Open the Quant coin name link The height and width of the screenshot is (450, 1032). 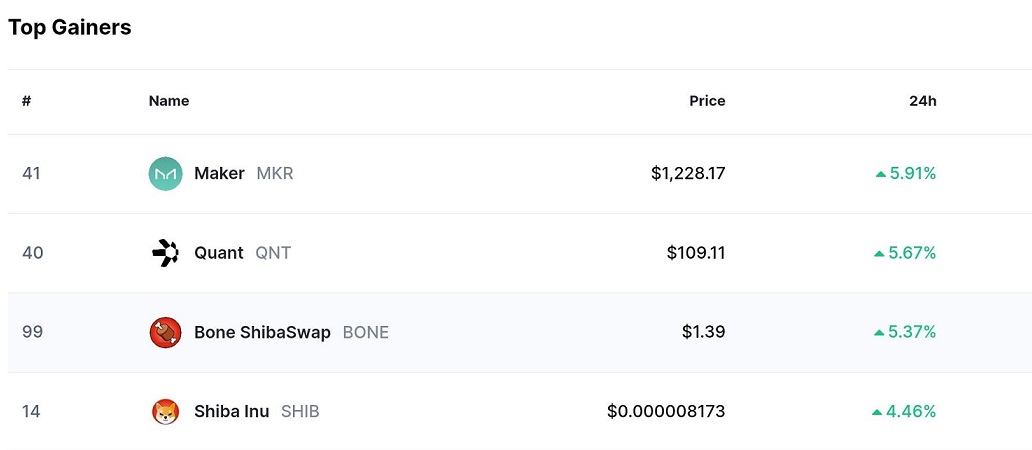219,253
